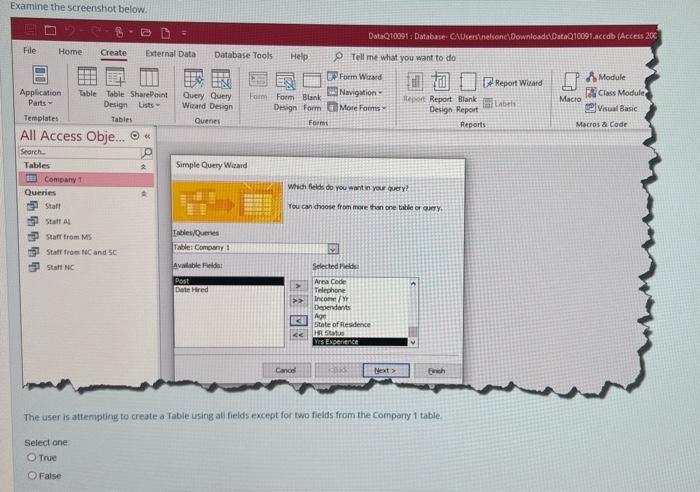Image resolution: width=700 pixels, height=492 pixels.
Task: Open the Database Tools tab
Action: pos(243,55)
